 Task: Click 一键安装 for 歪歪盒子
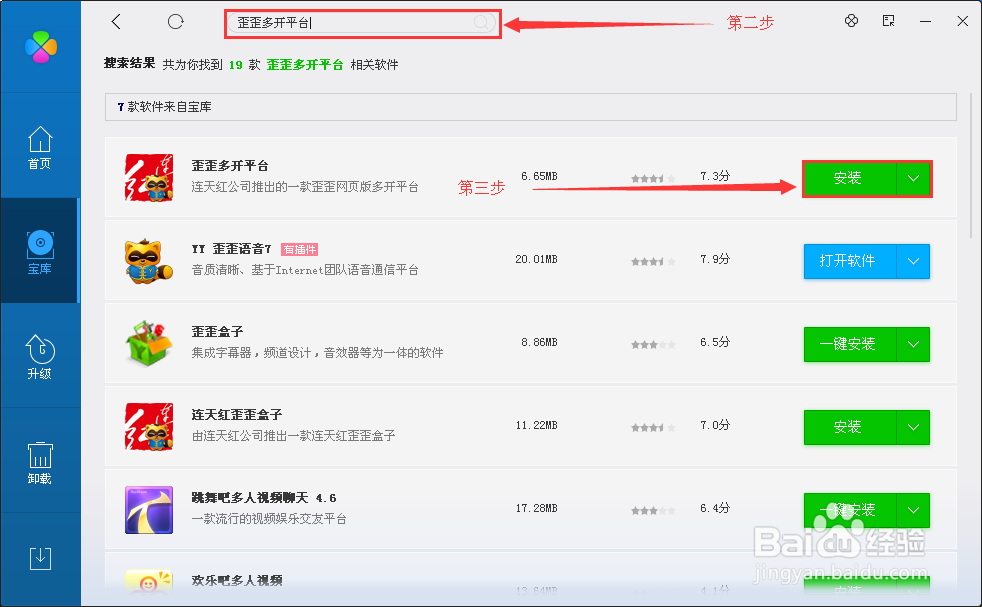pos(850,344)
